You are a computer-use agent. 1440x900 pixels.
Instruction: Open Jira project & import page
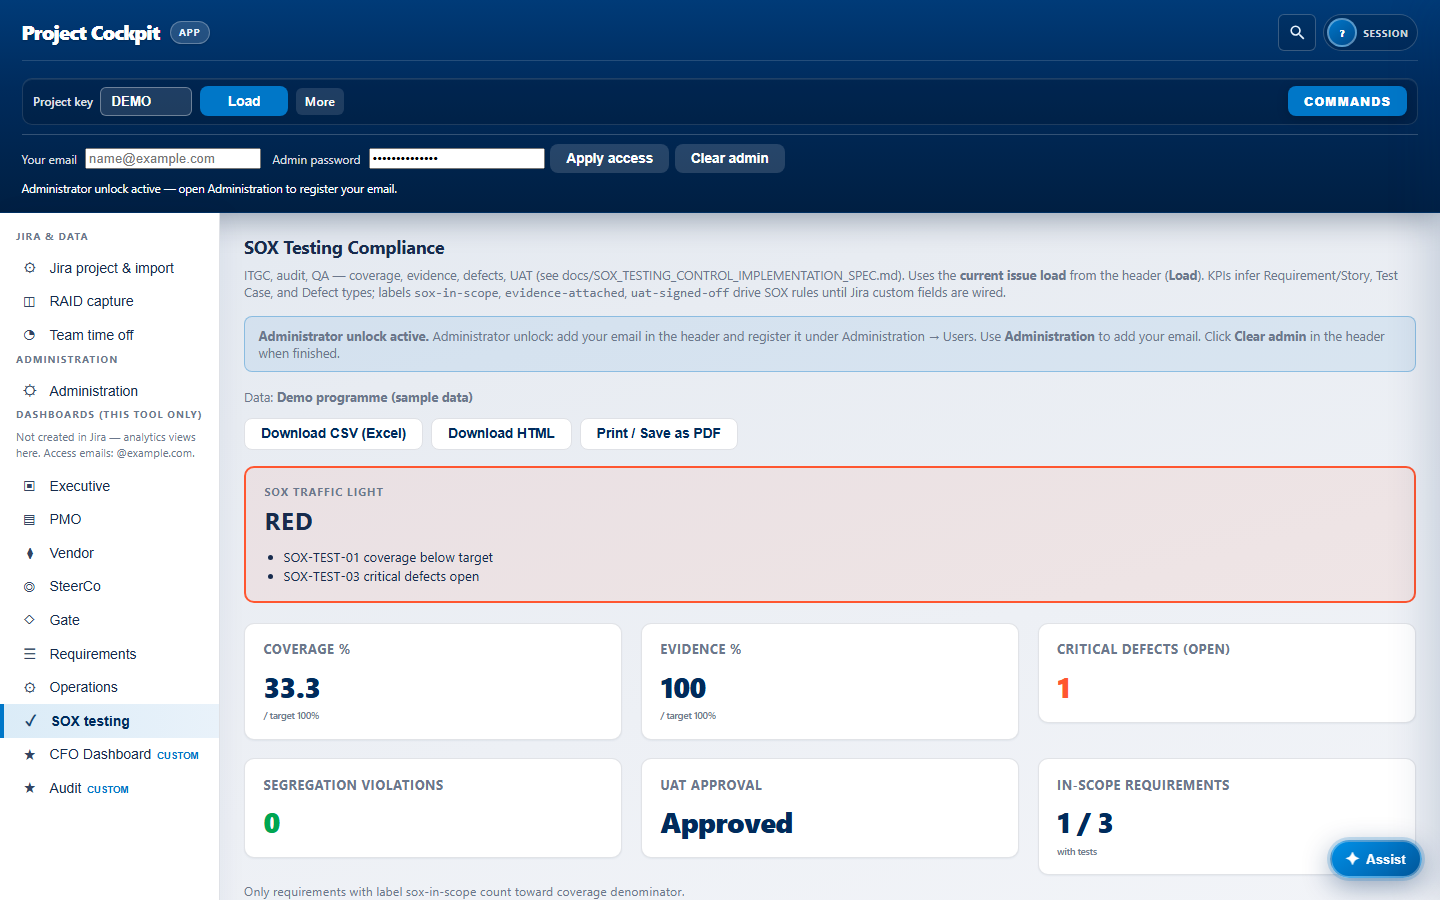click(110, 268)
